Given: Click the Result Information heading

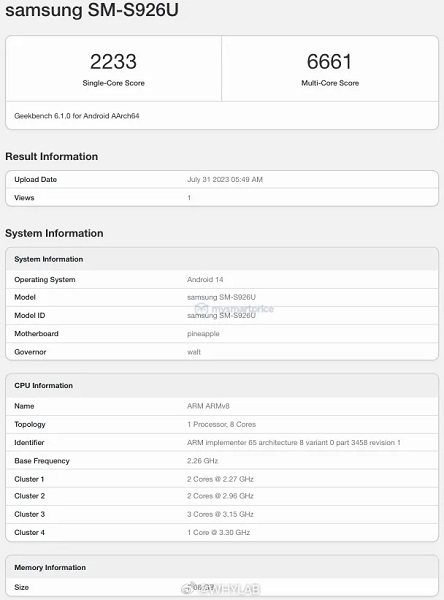Looking at the screenshot, I should (52, 157).
